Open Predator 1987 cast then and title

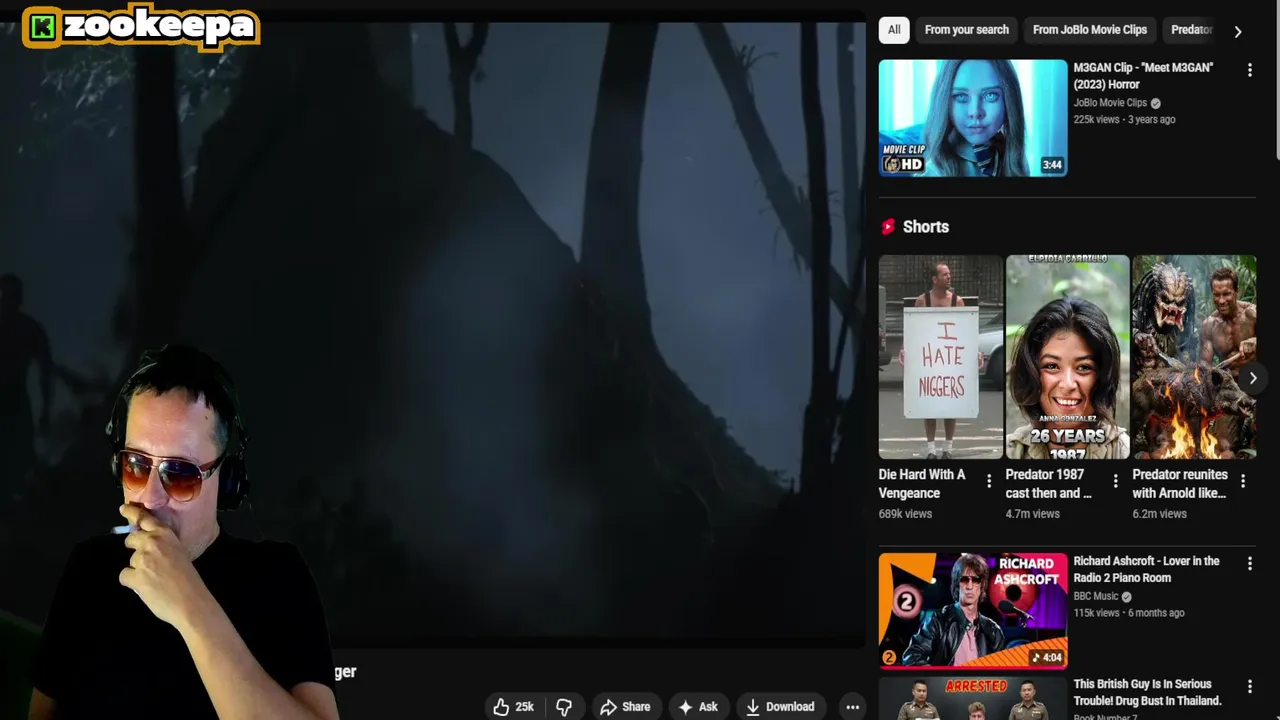tap(1049, 484)
